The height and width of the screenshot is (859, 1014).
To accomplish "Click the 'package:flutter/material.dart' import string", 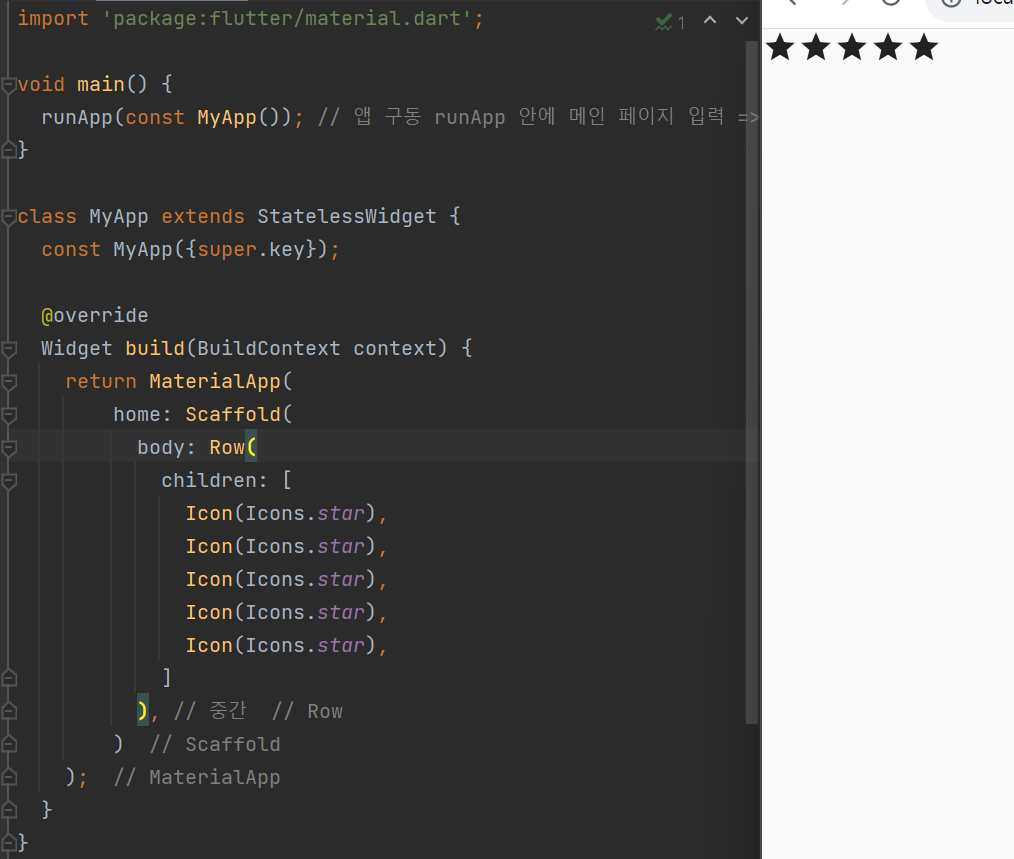I will click(287, 19).
